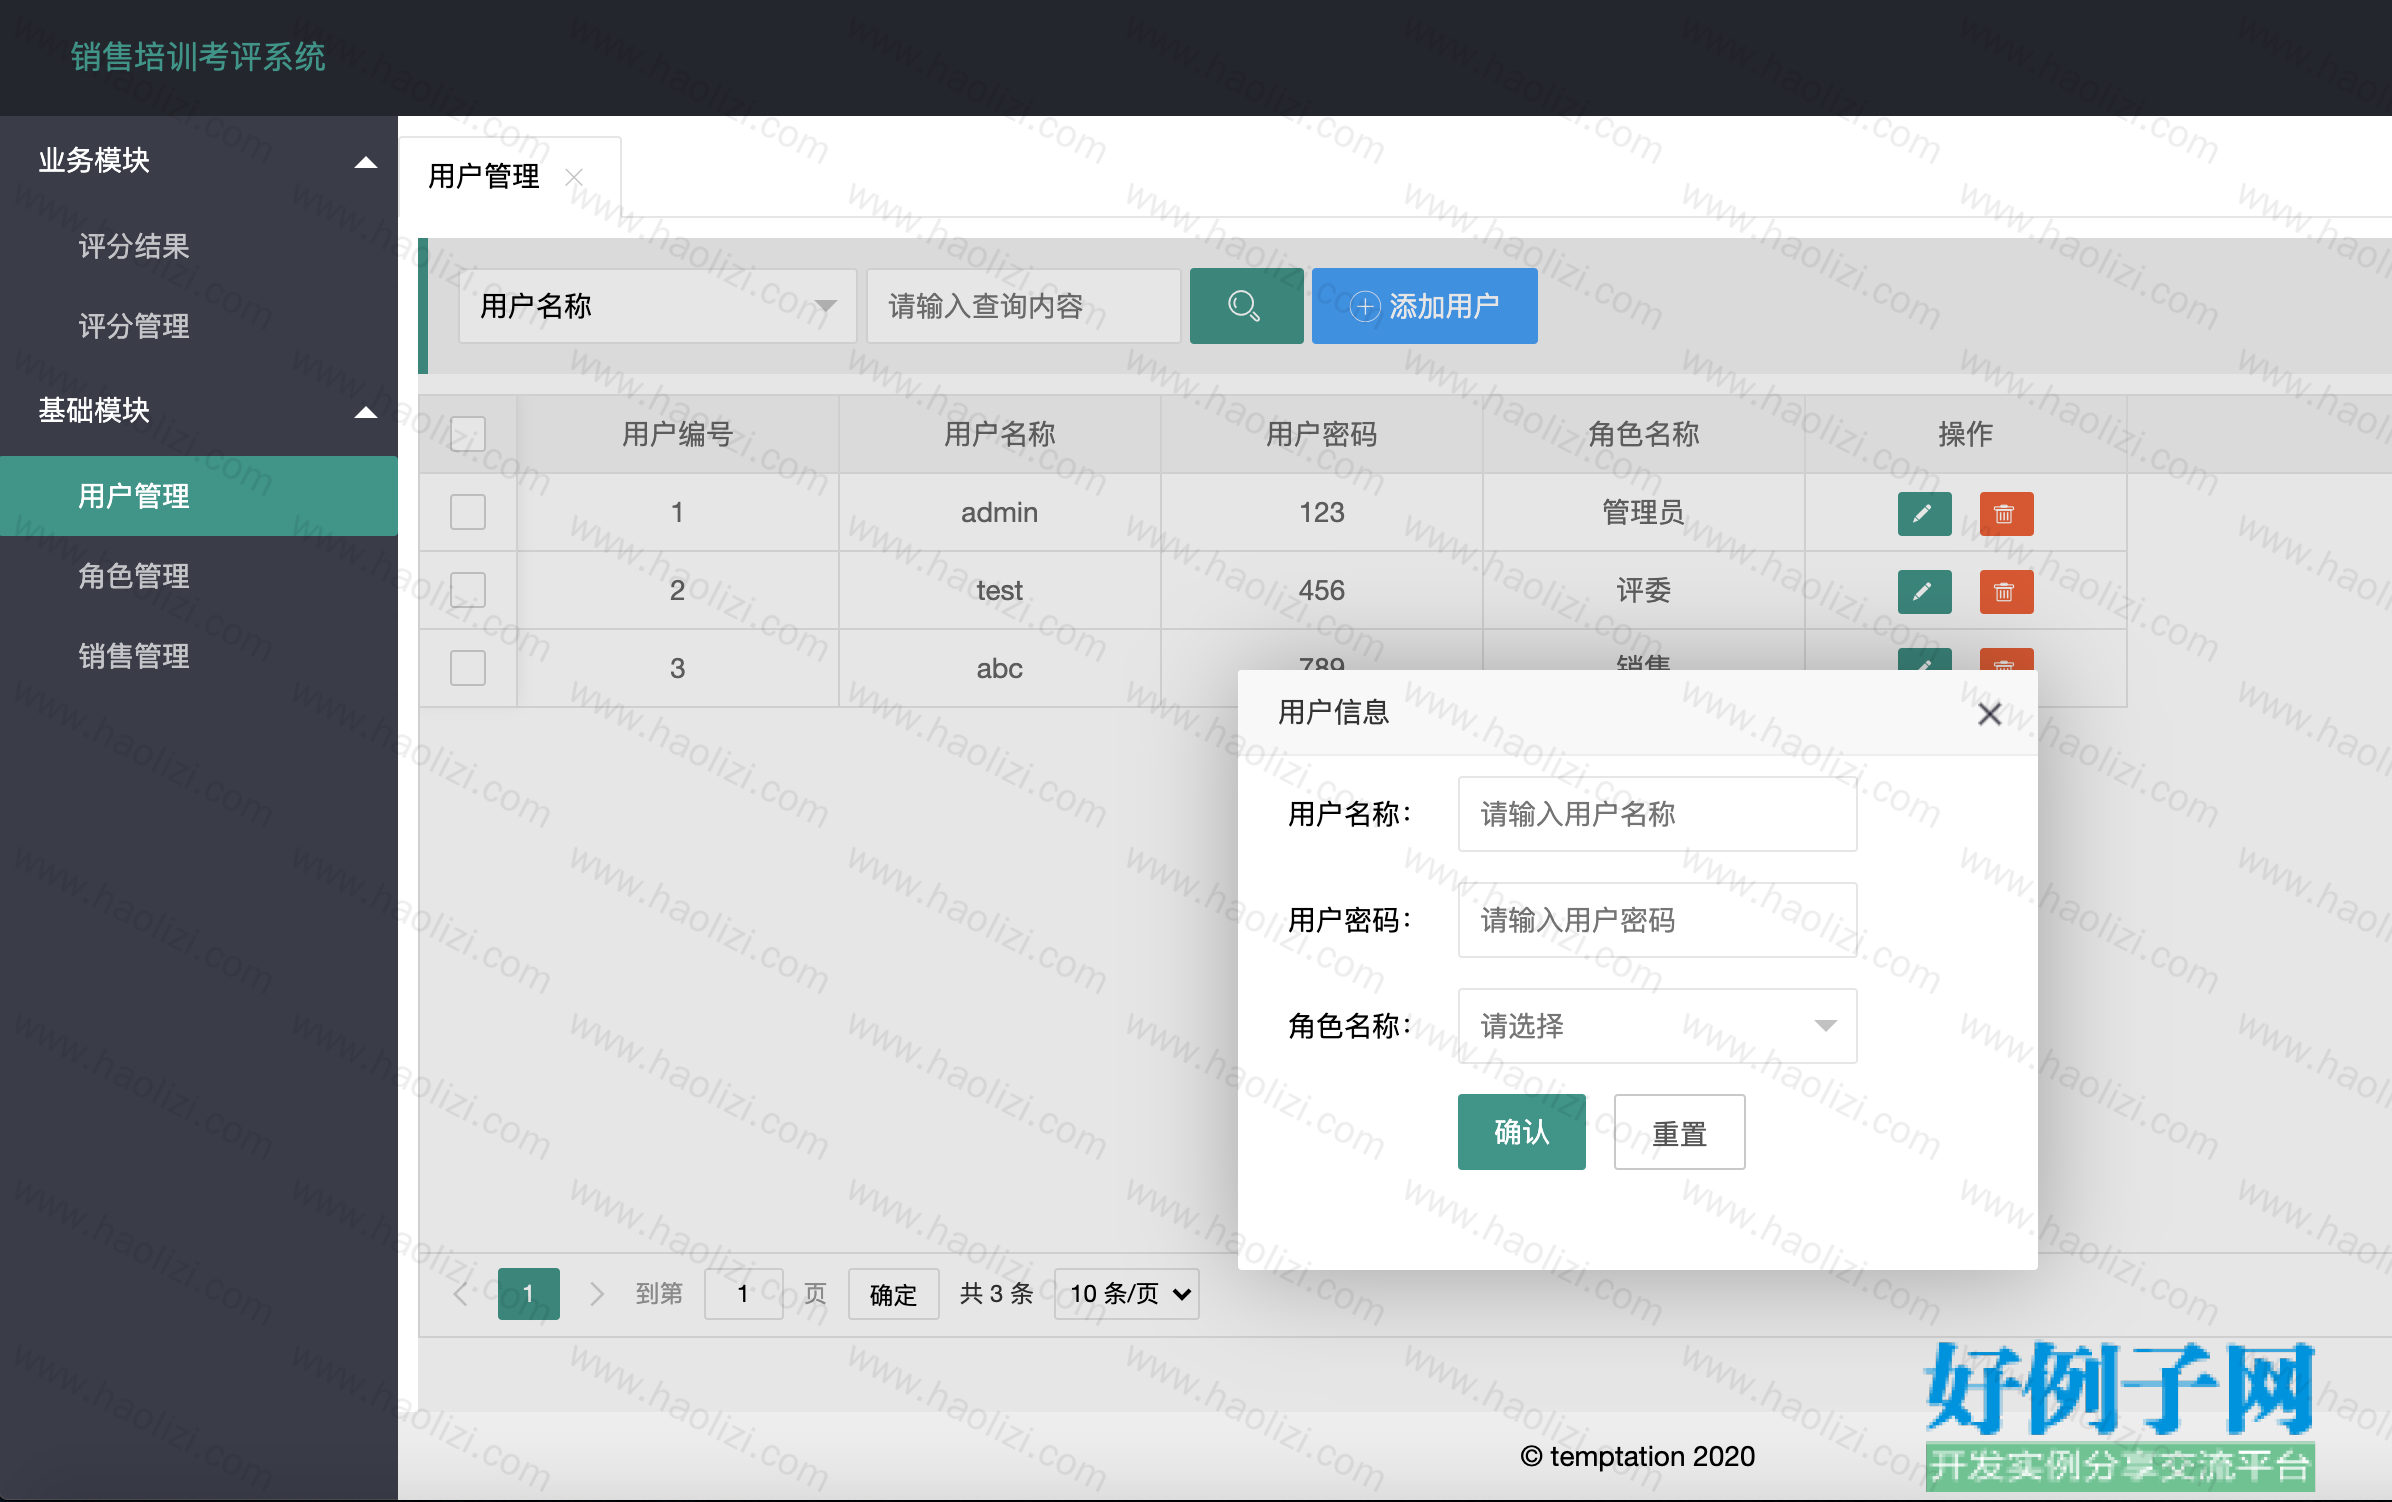Click the abc username cell
2392x1502 pixels.
[x=1000, y=668]
